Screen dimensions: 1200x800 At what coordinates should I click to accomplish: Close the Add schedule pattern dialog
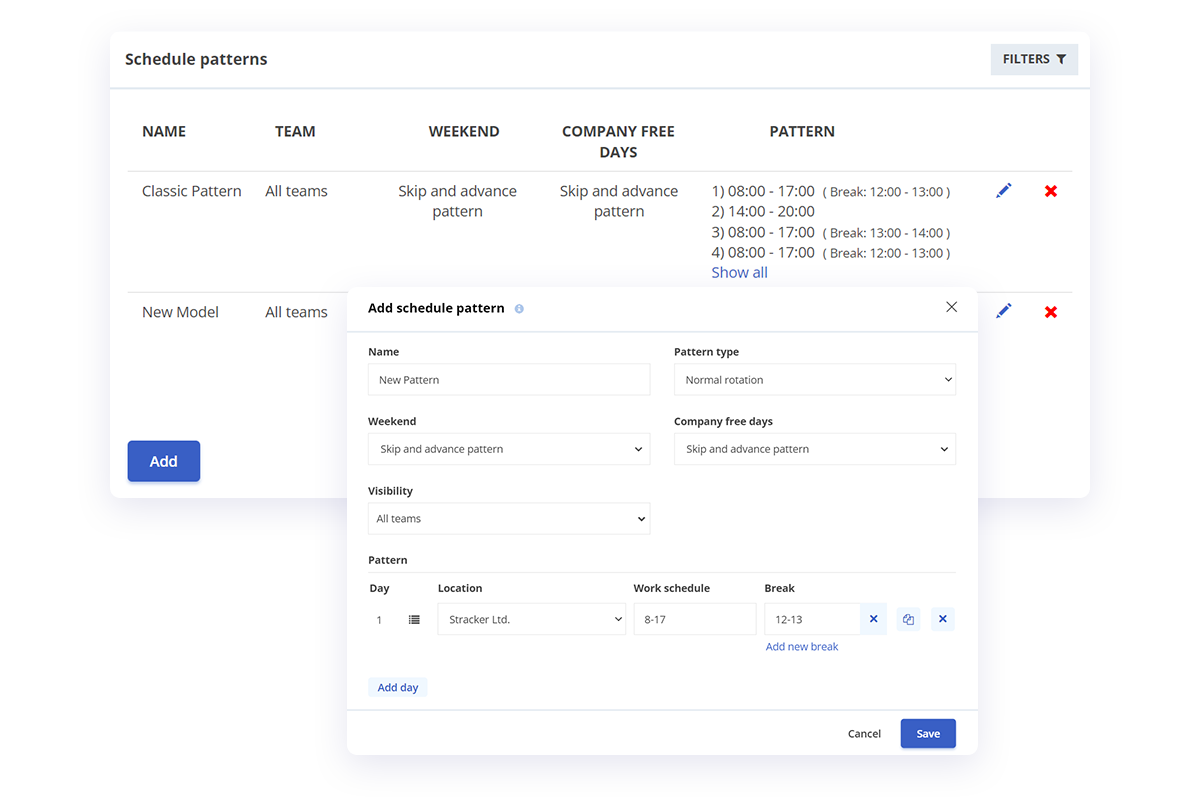(951, 307)
